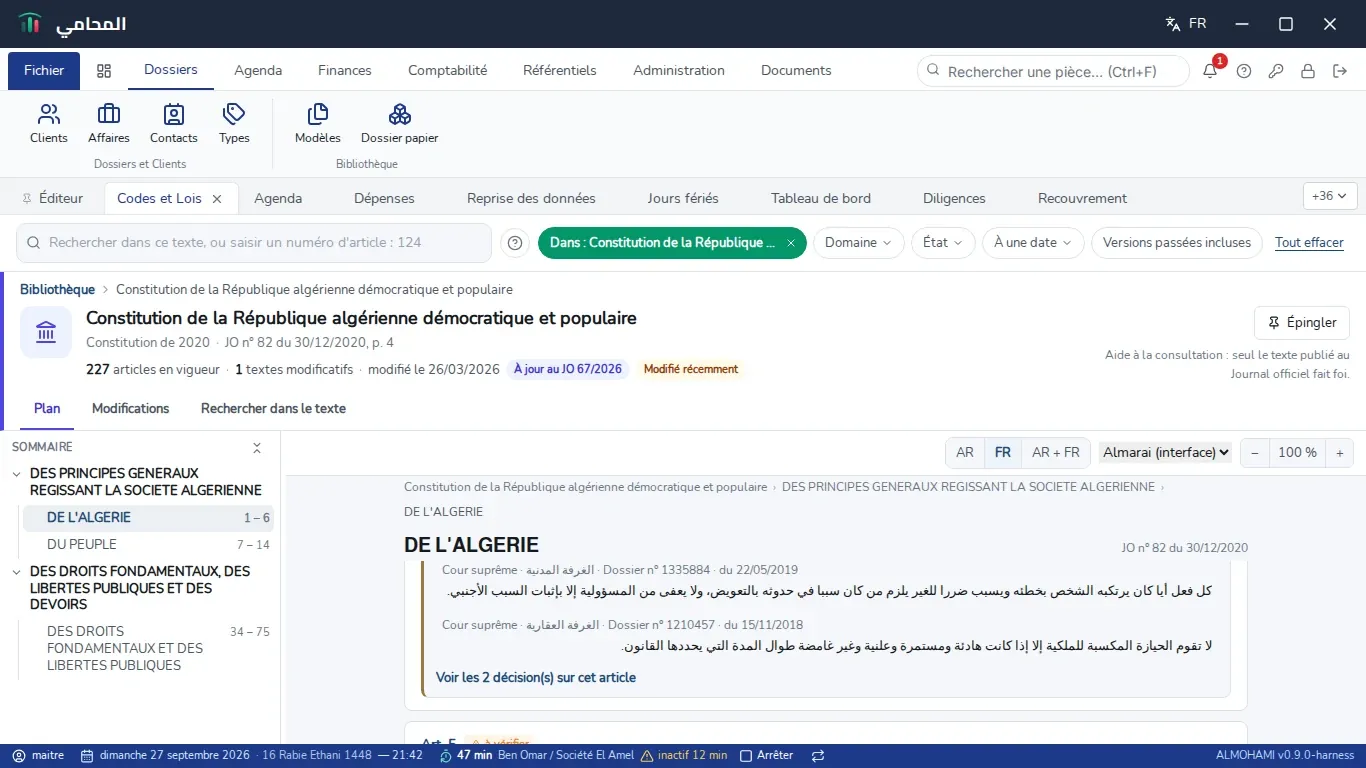
Task: Switch to the Recouvrement tab
Action: pos(1082,198)
